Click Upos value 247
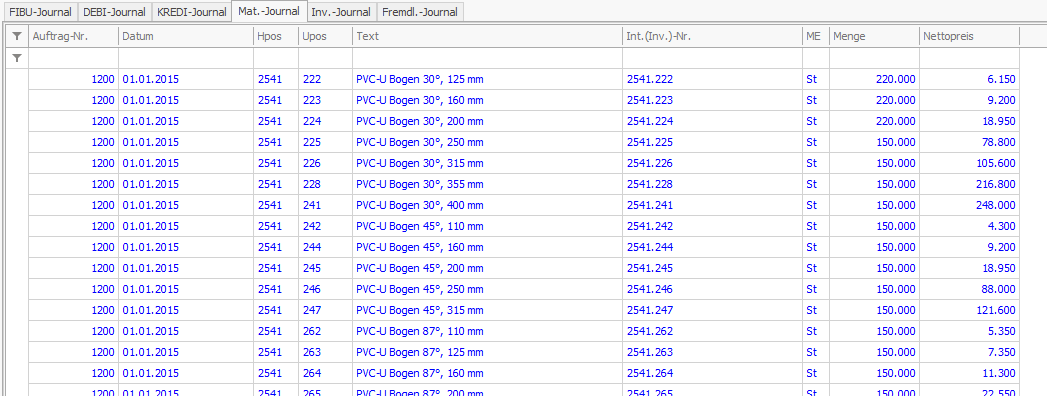Viewport: 1047px width, 396px height. click(312, 310)
